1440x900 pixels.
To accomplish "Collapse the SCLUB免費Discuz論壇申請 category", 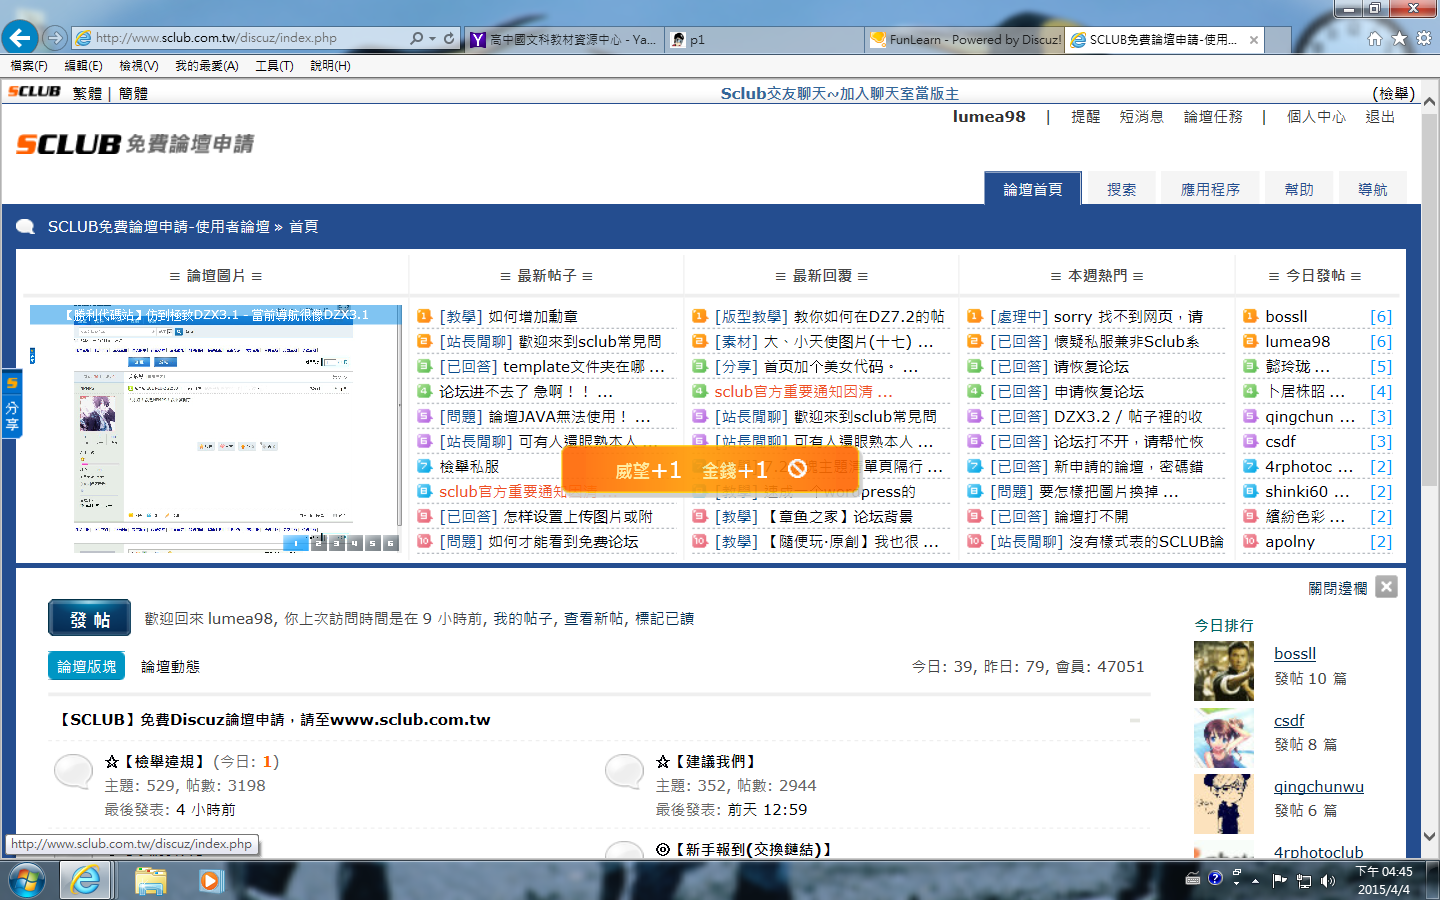I will 1135,720.
